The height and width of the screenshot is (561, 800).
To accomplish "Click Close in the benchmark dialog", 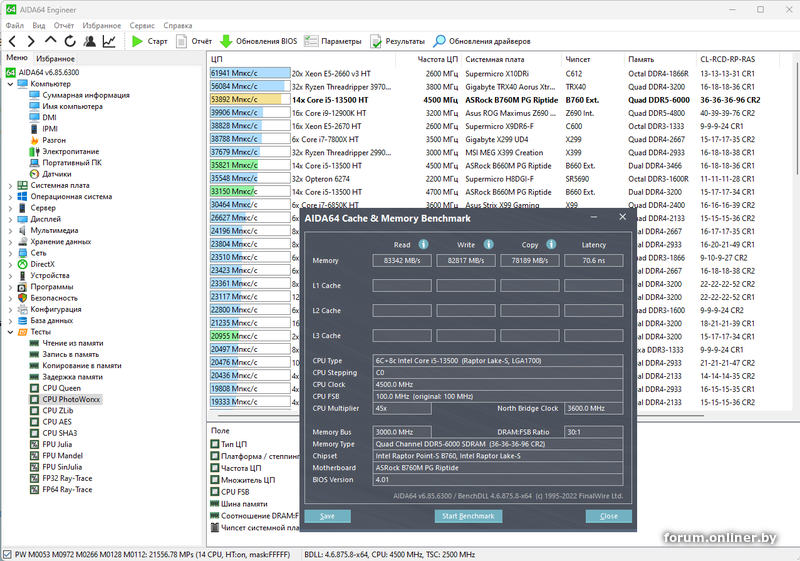I will 609,516.
